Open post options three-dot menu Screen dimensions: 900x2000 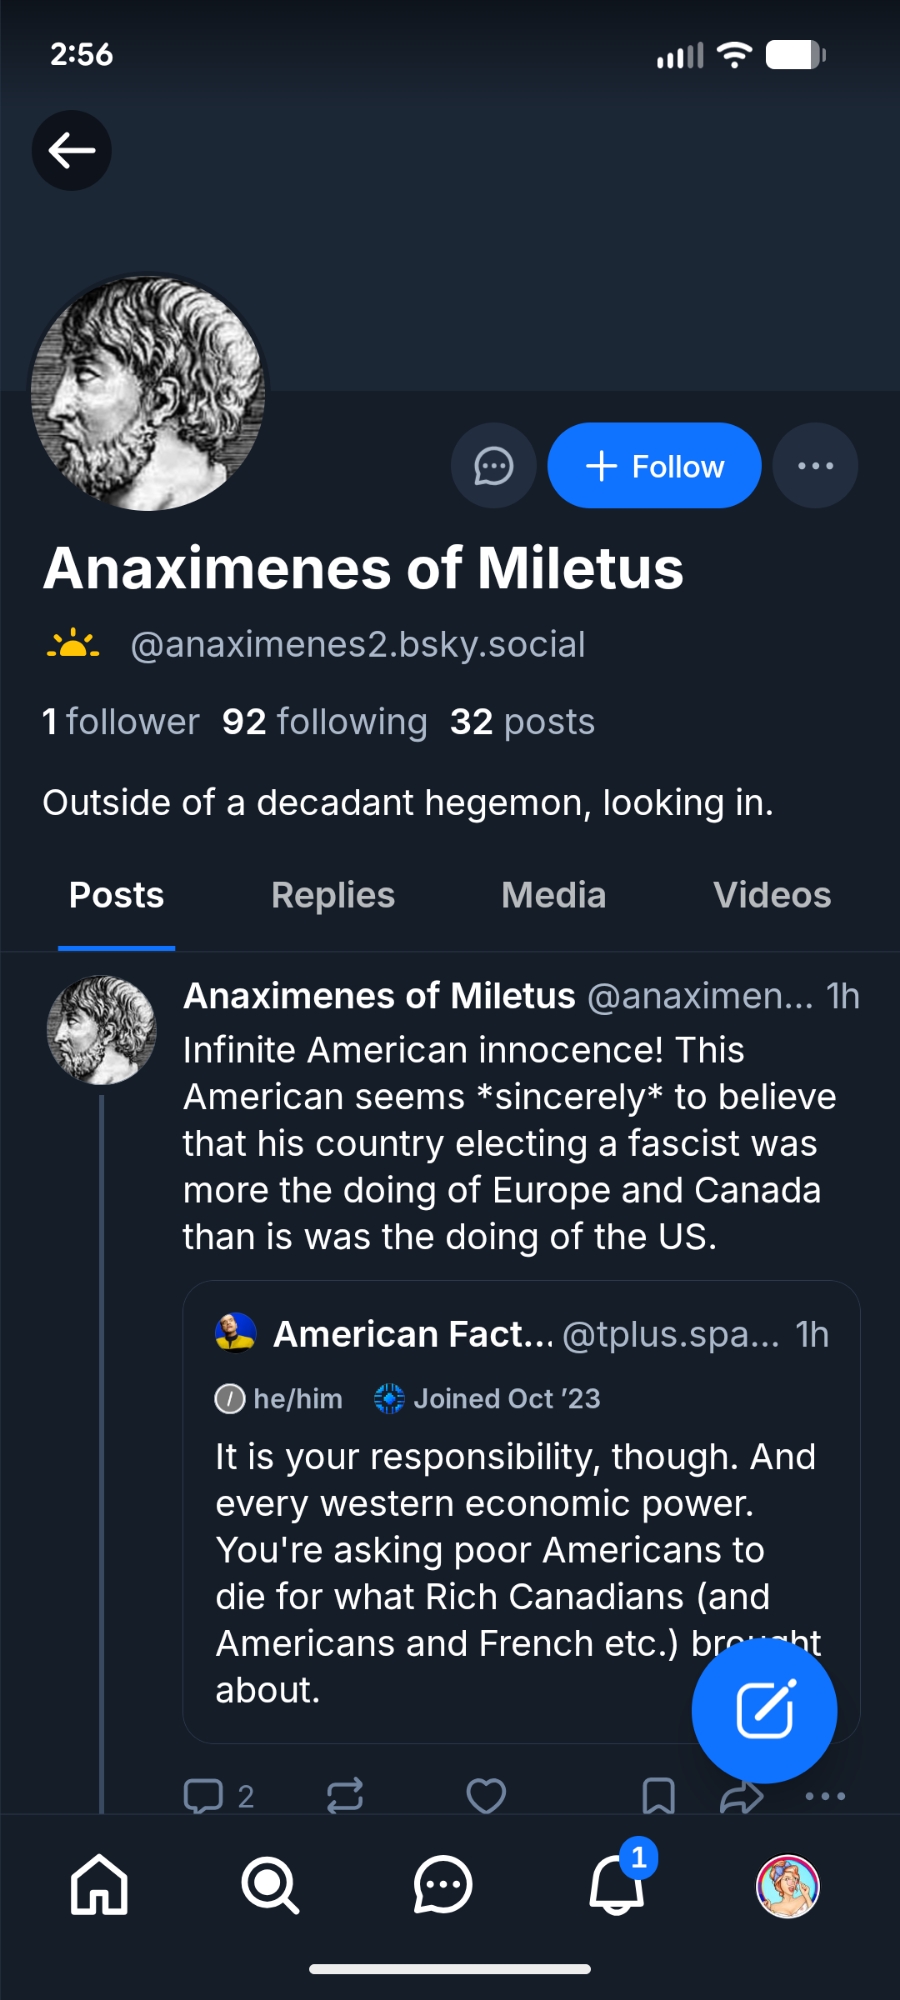tap(825, 1796)
